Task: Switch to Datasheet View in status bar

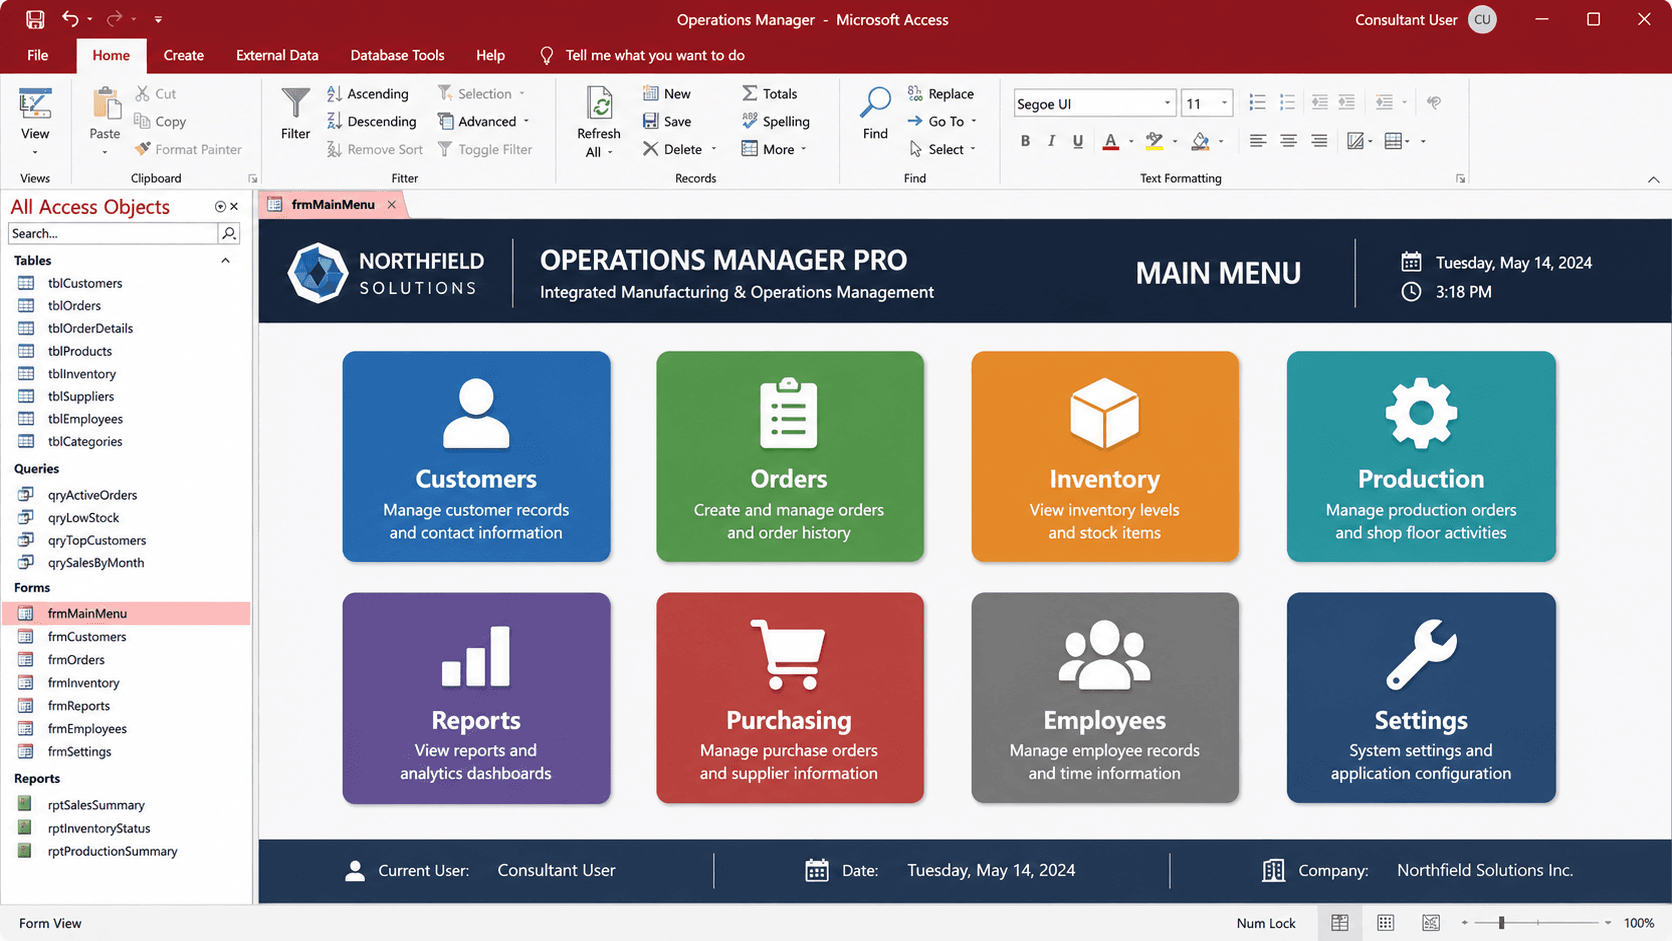Action: 1385,923
